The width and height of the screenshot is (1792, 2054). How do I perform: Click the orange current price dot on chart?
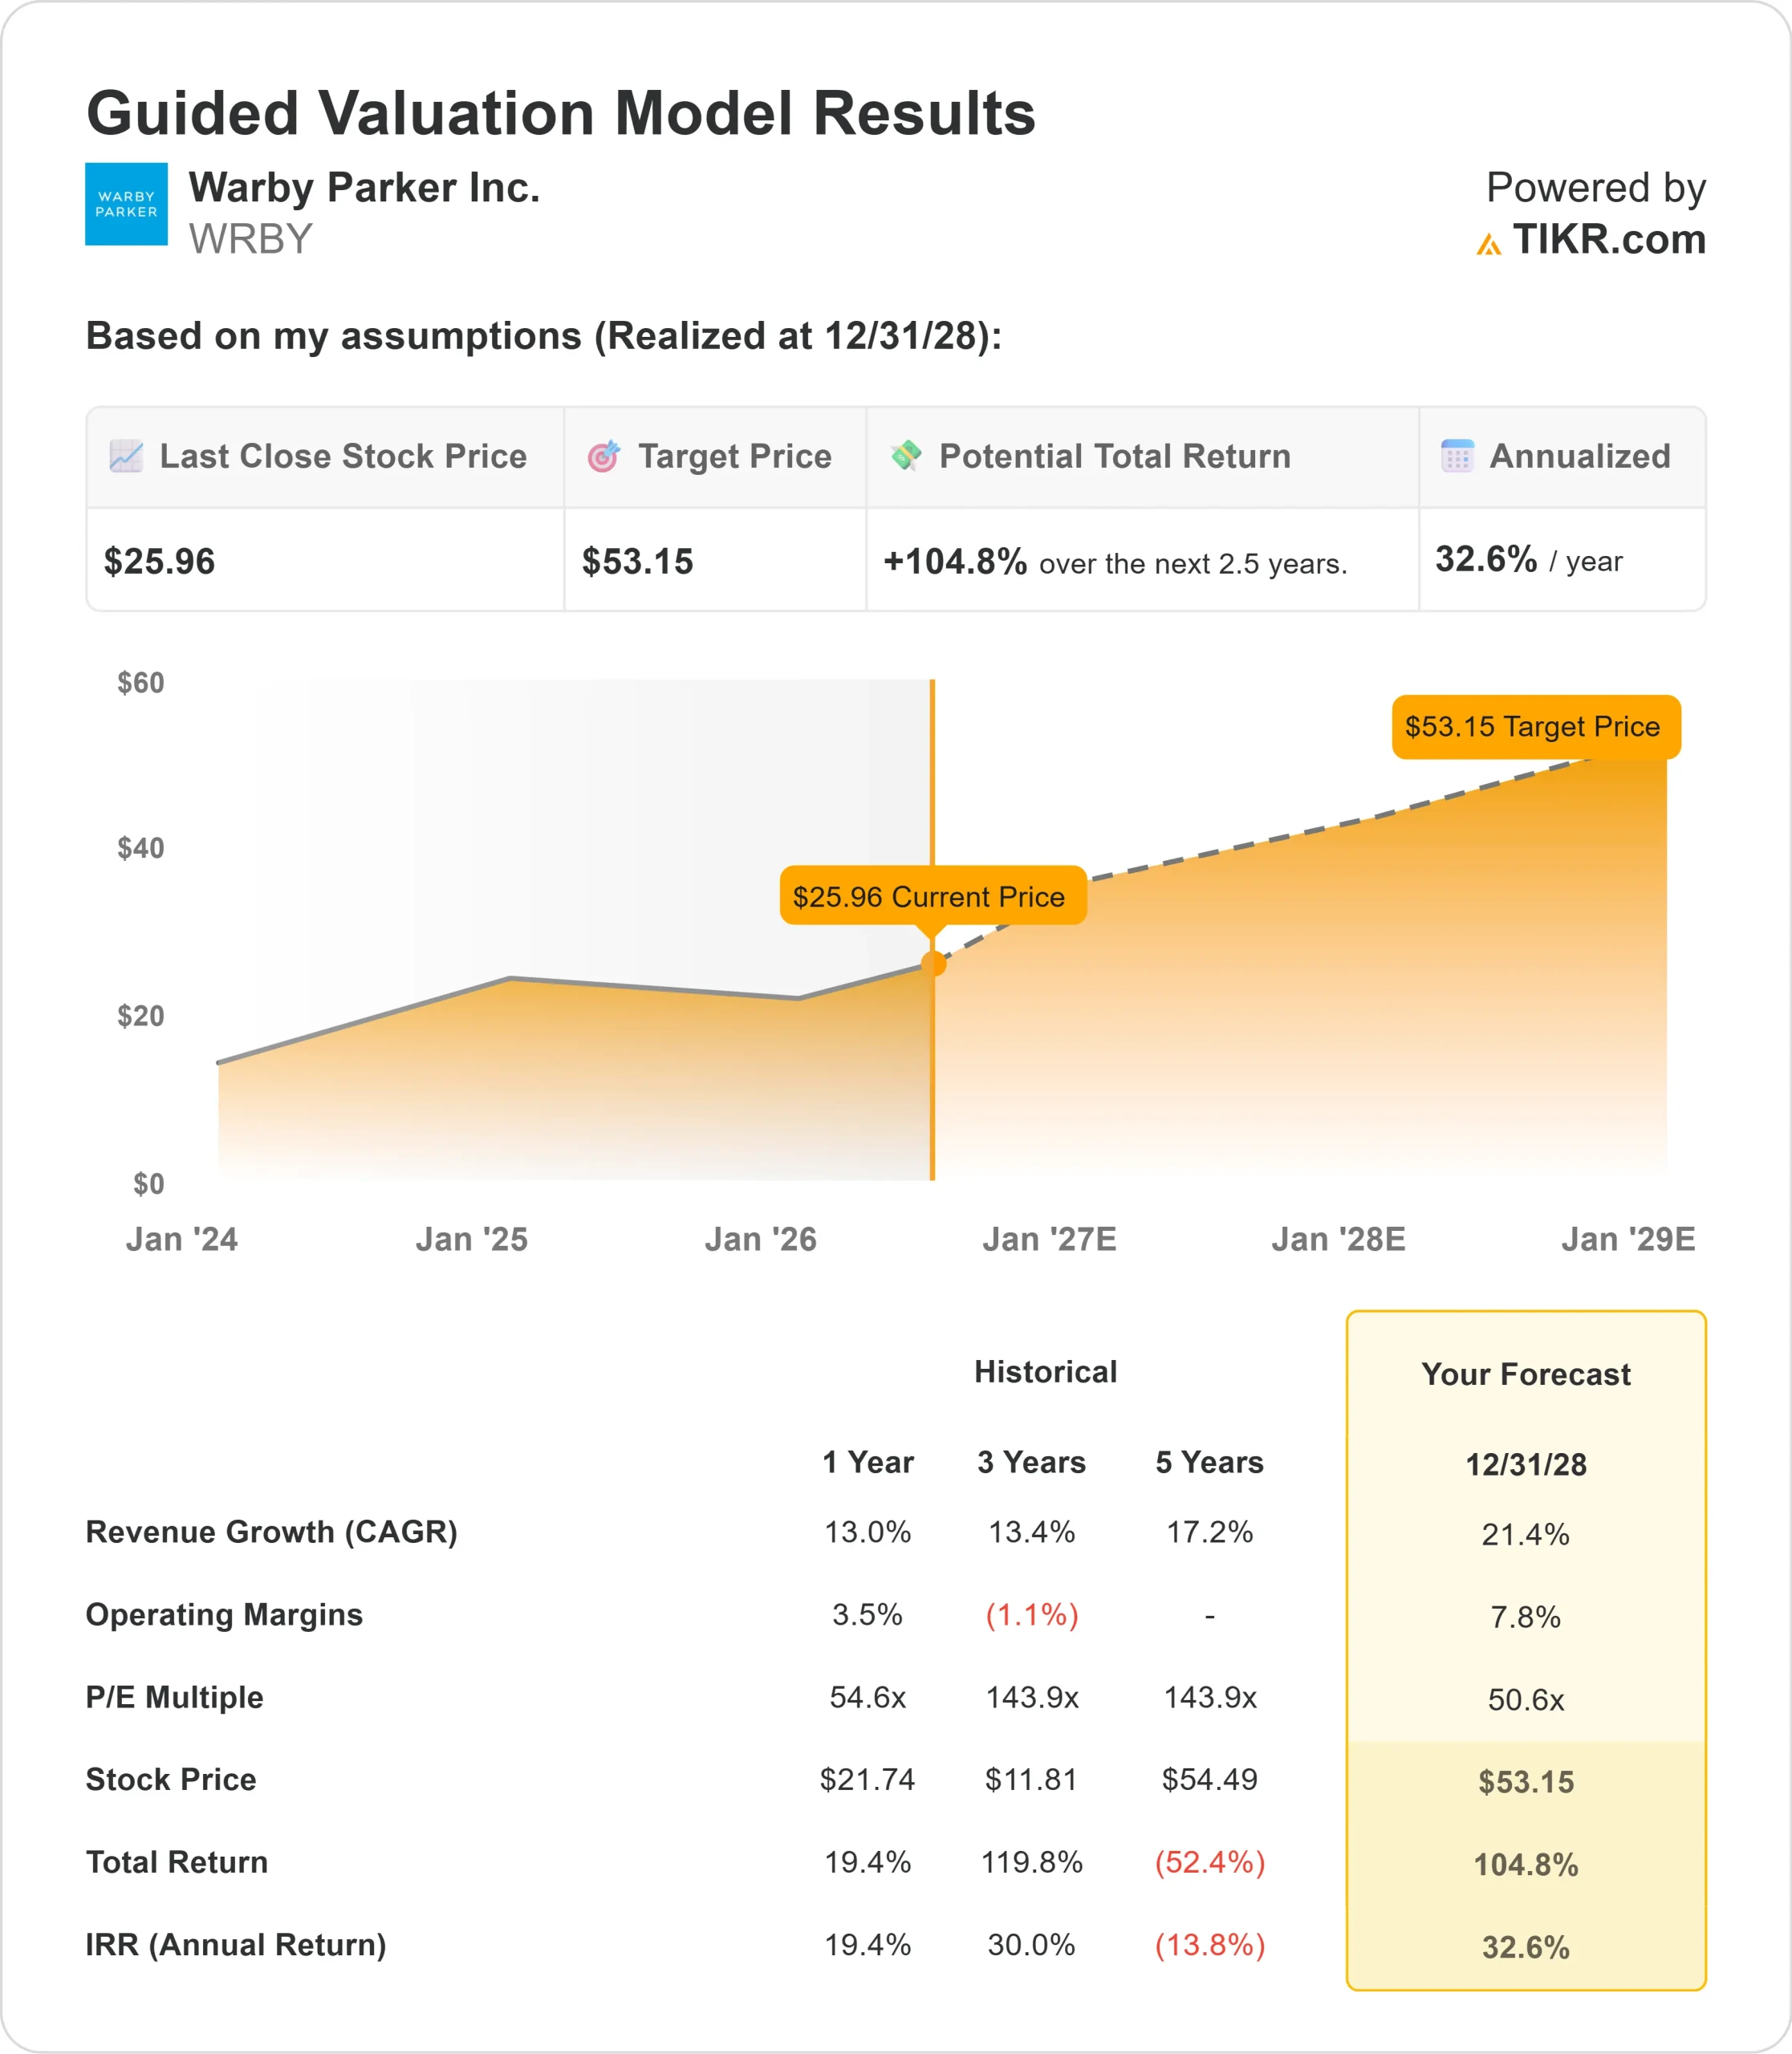[933, 963]
